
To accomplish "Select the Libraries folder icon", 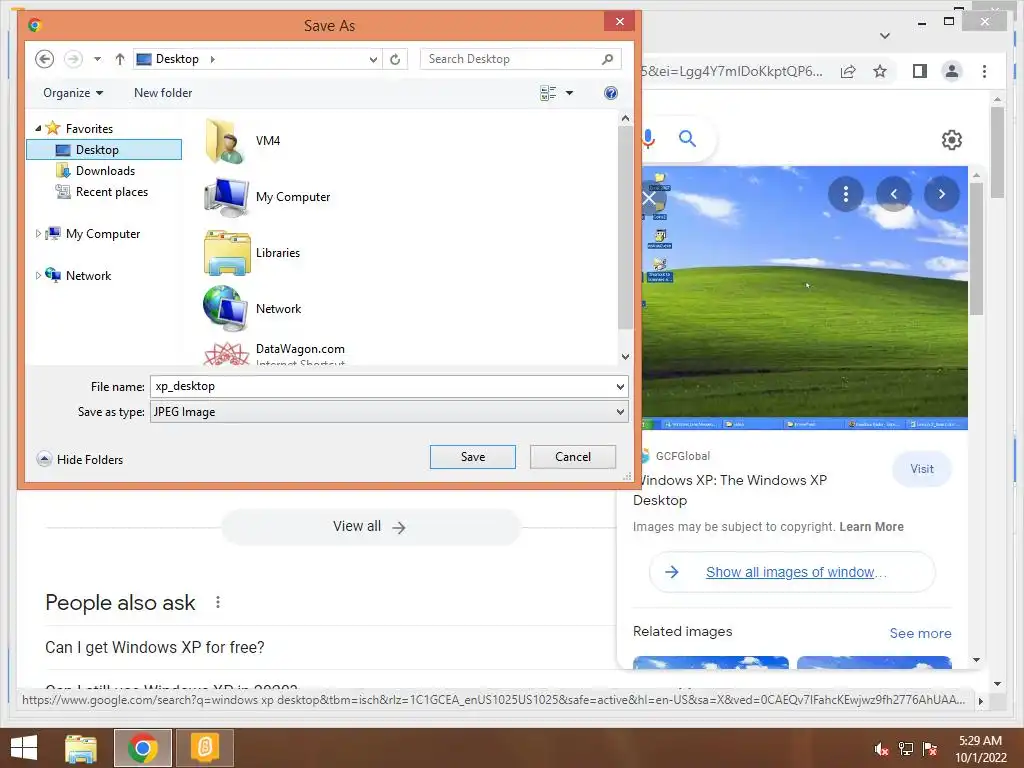I will tap(227, 253).
